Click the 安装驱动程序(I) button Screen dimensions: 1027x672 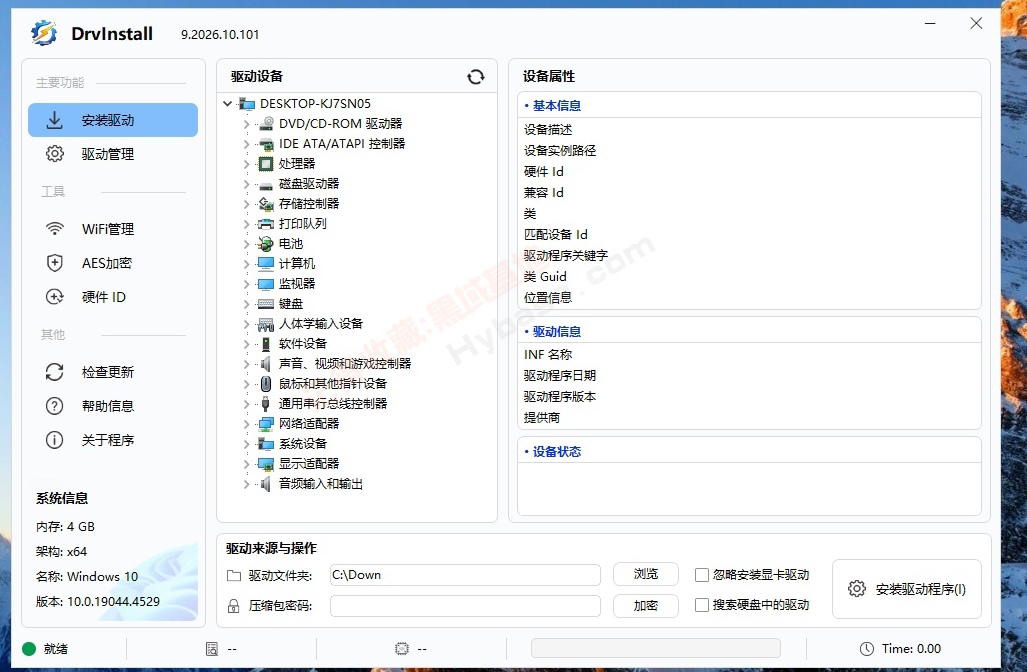coord(907,589)
